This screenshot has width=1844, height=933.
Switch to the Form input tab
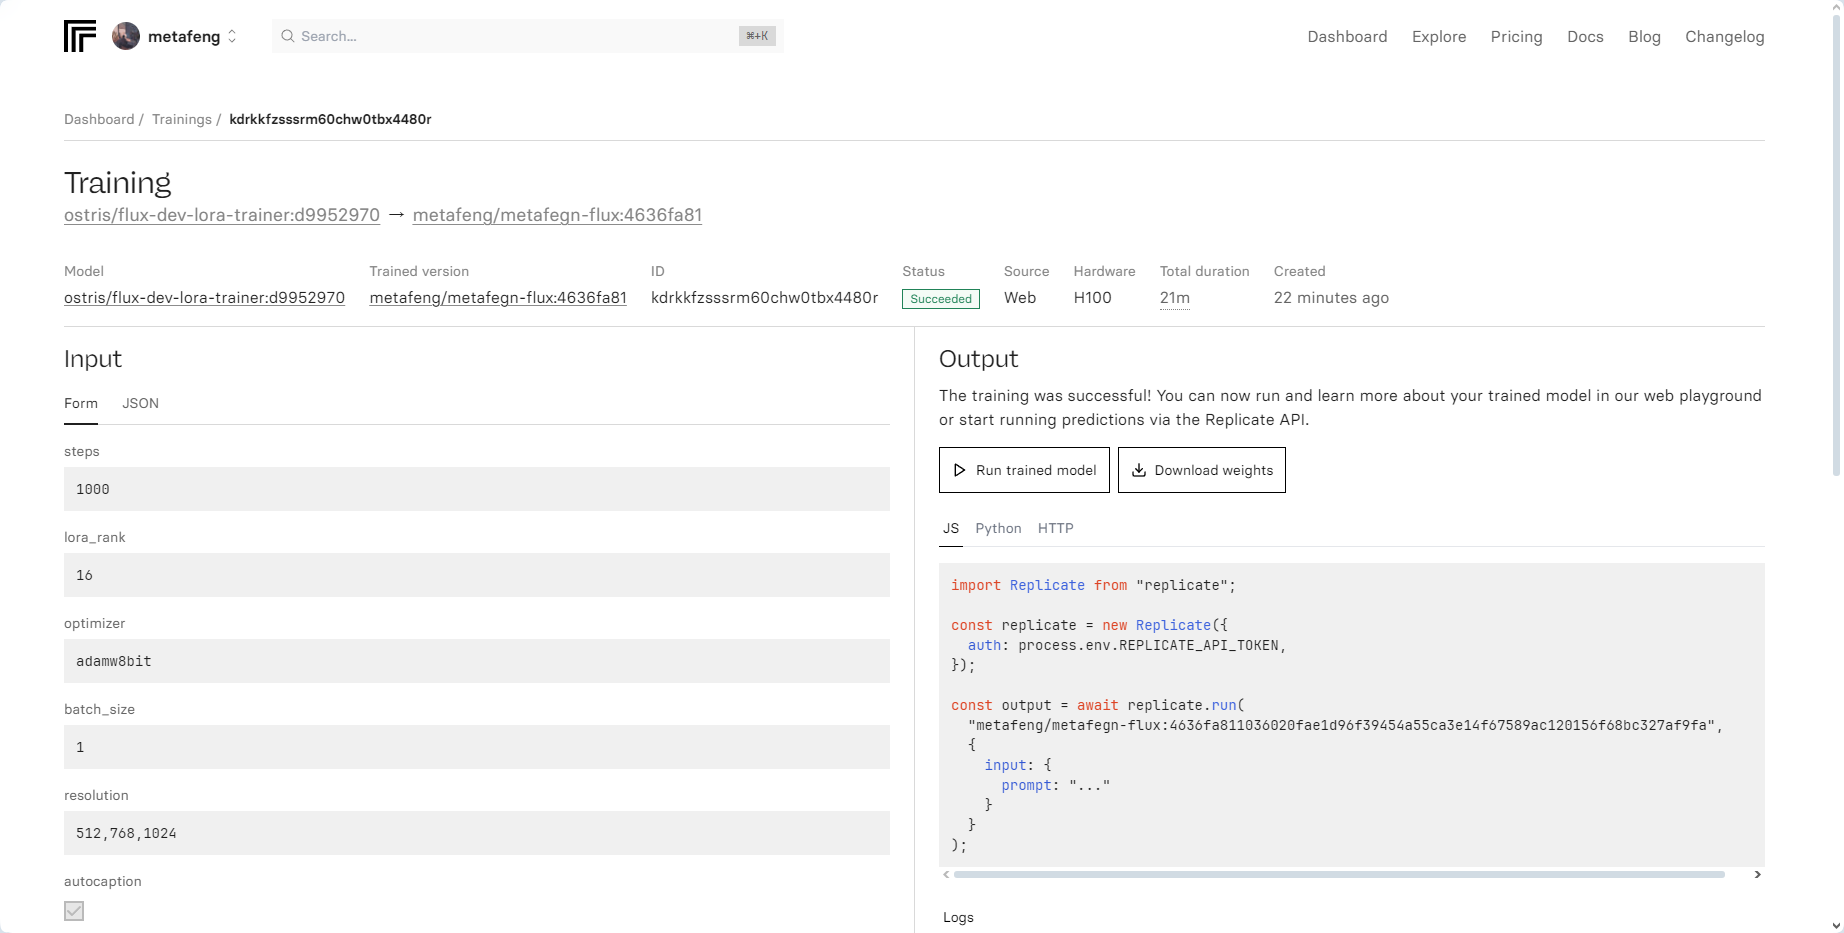tap(81, 404)
